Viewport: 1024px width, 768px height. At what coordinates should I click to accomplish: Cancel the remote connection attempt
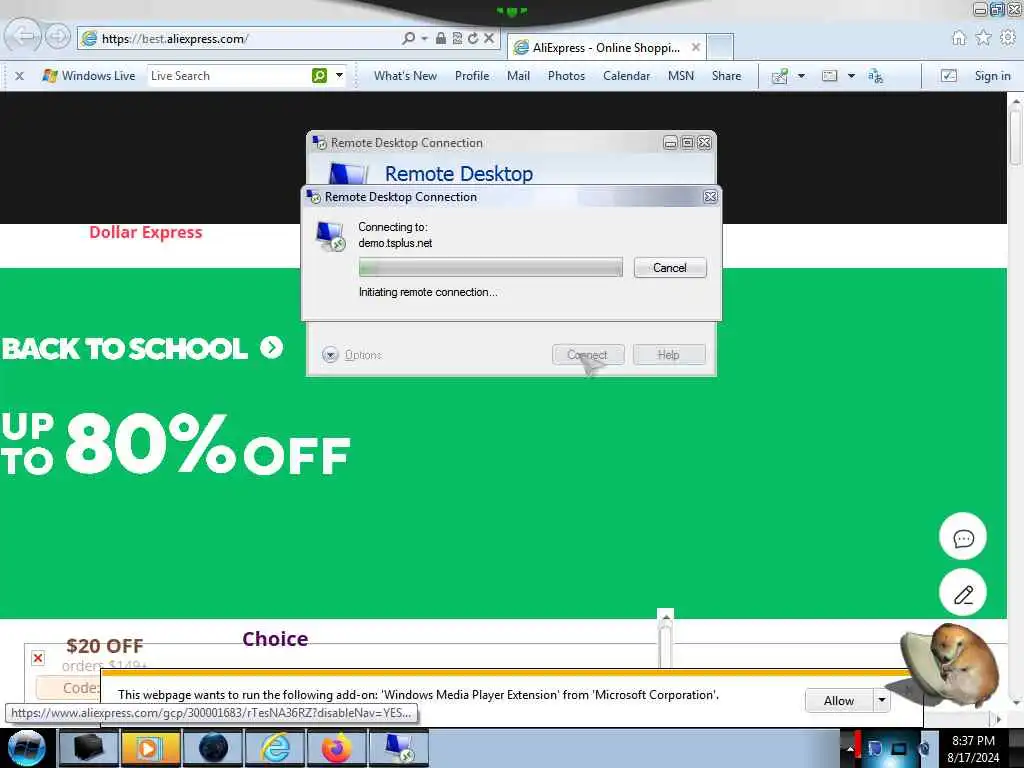(669, 268)
